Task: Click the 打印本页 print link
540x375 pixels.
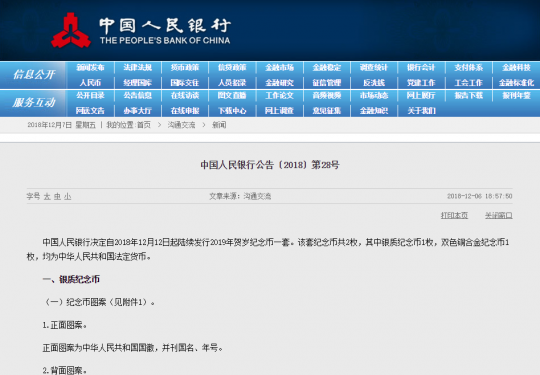Action: tap(454, 215)
